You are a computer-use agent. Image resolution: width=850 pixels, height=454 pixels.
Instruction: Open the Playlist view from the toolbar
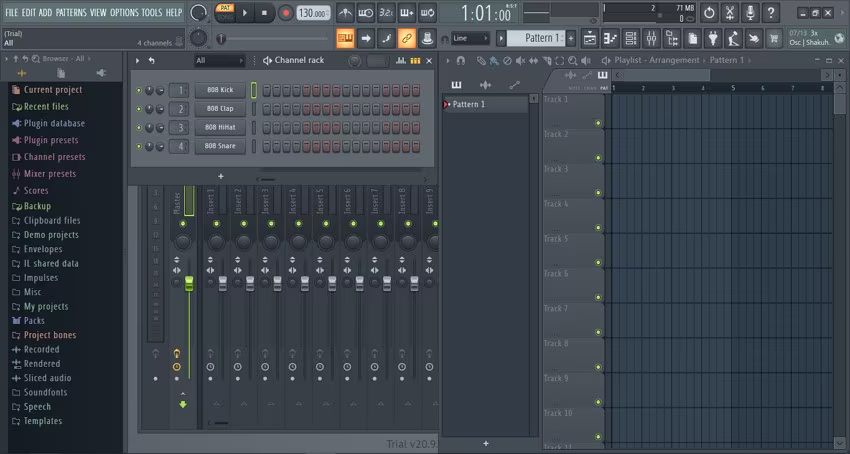click(x=590, y=38)
